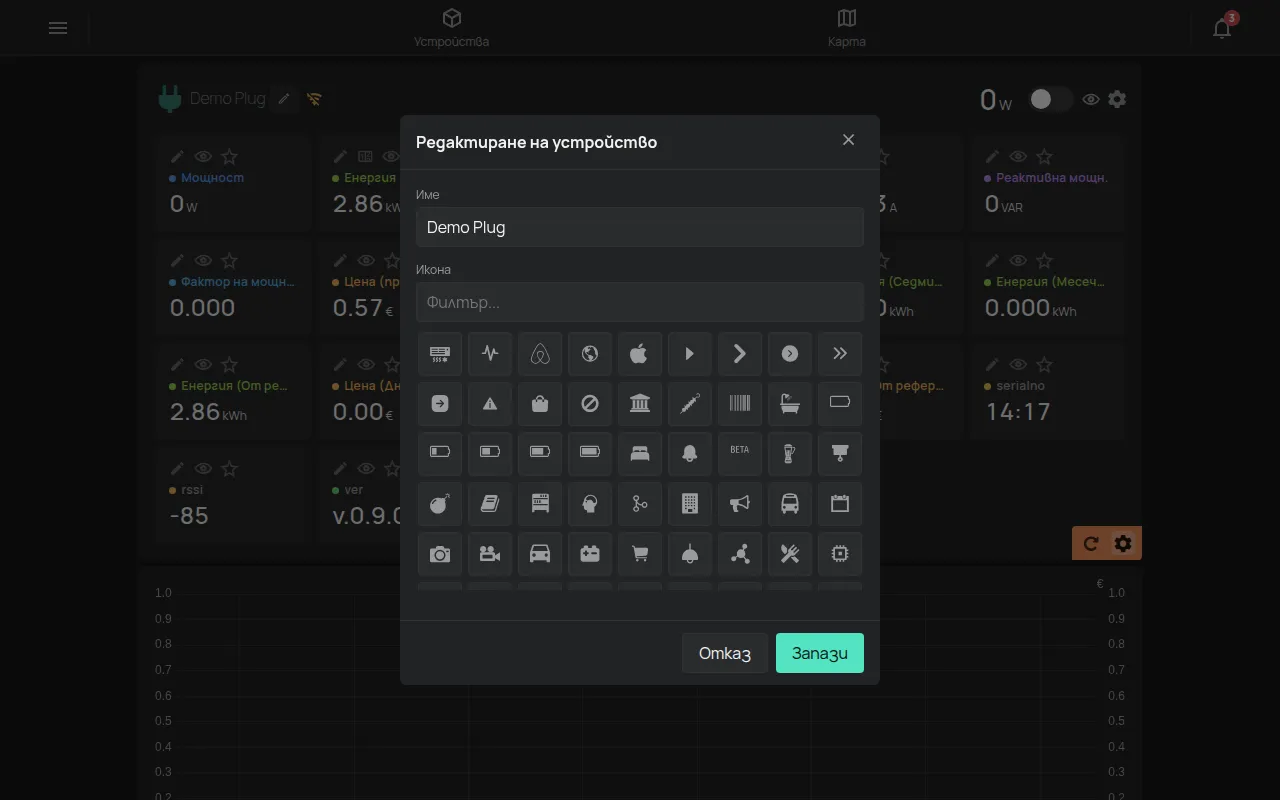Choose the calendar icon

tap(840, 503)
